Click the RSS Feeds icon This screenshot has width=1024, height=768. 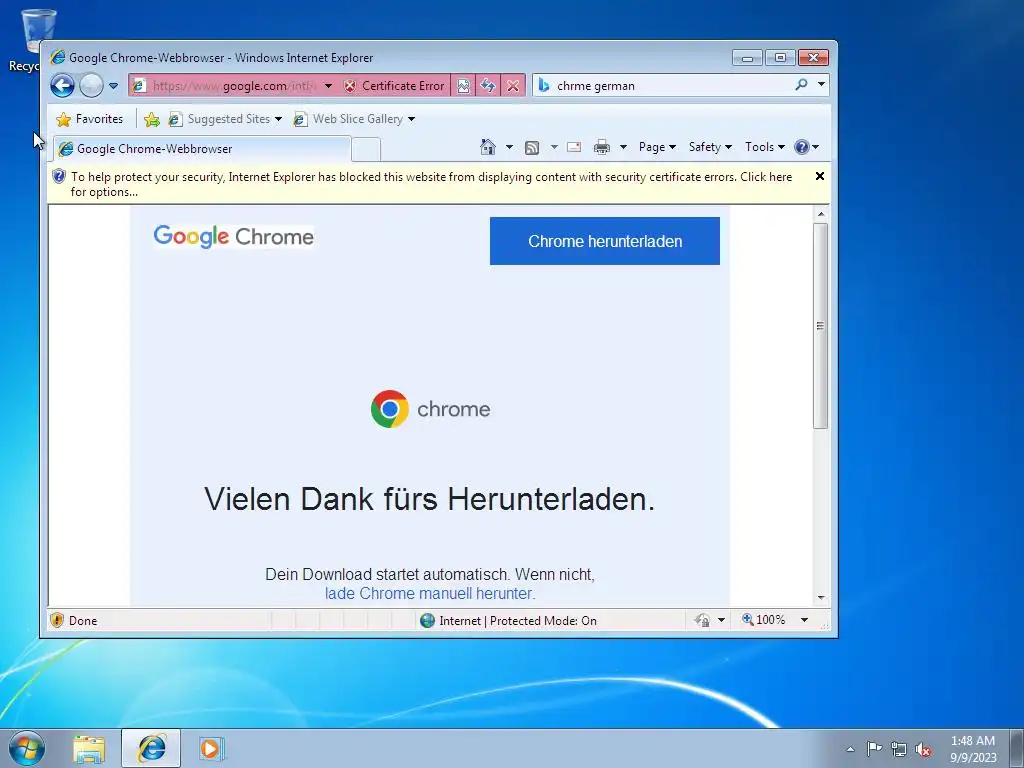532,148
